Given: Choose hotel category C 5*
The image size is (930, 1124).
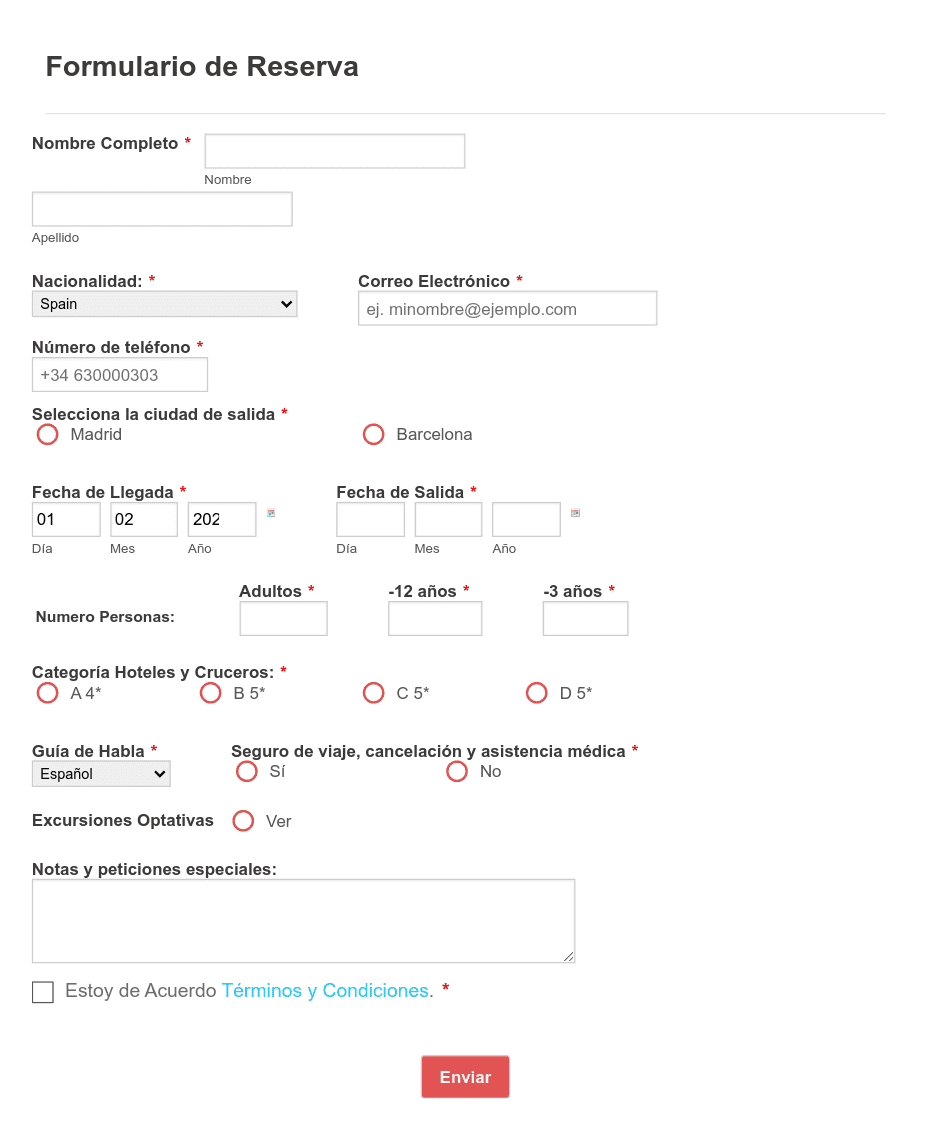Looking at the screenshot, I should pyautogui.click(x=373, y=692).
